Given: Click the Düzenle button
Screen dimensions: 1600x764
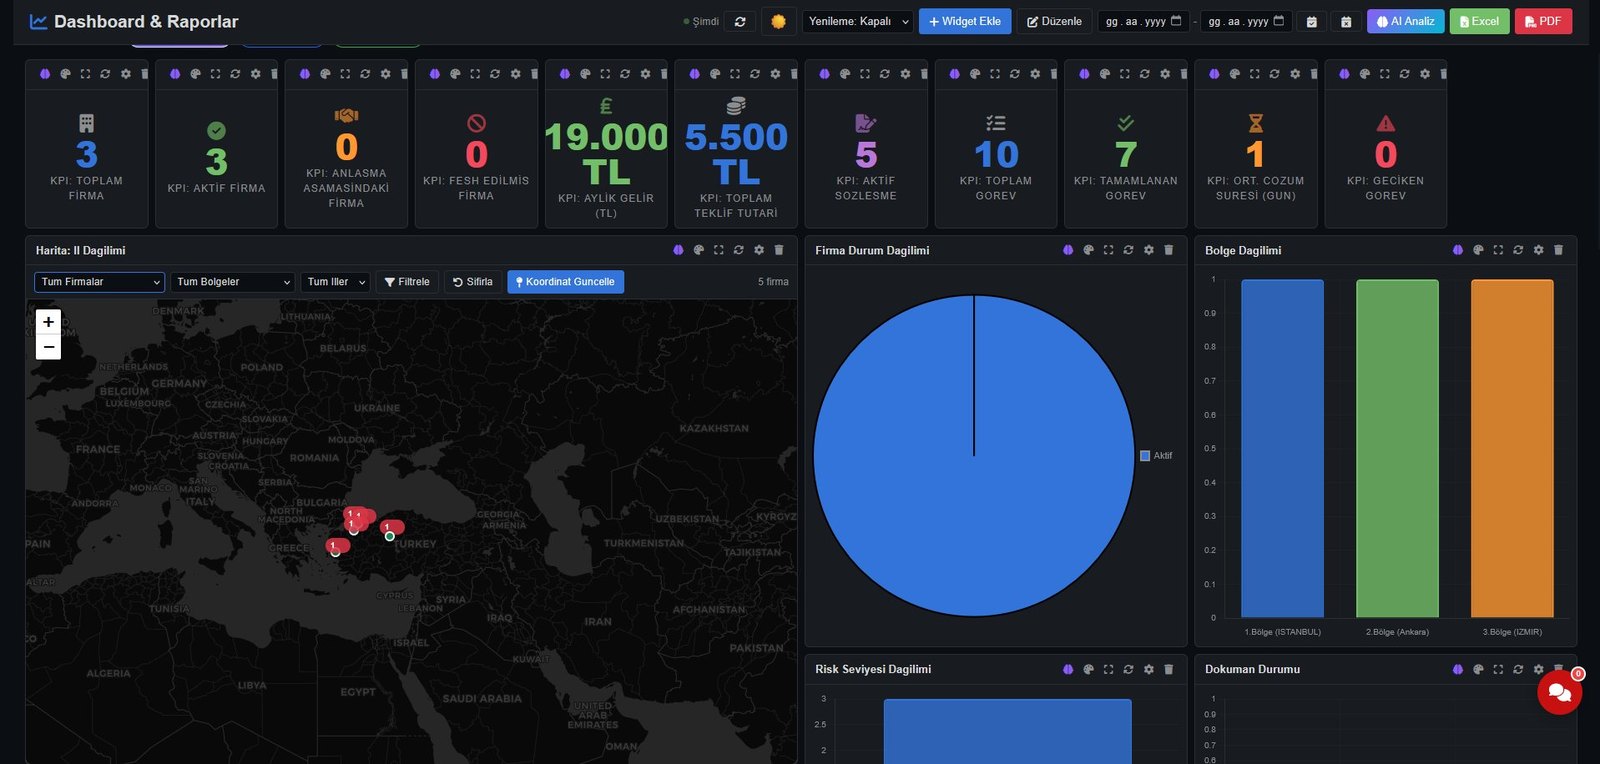Looking at the screenshot, I should click(1055, 21).
